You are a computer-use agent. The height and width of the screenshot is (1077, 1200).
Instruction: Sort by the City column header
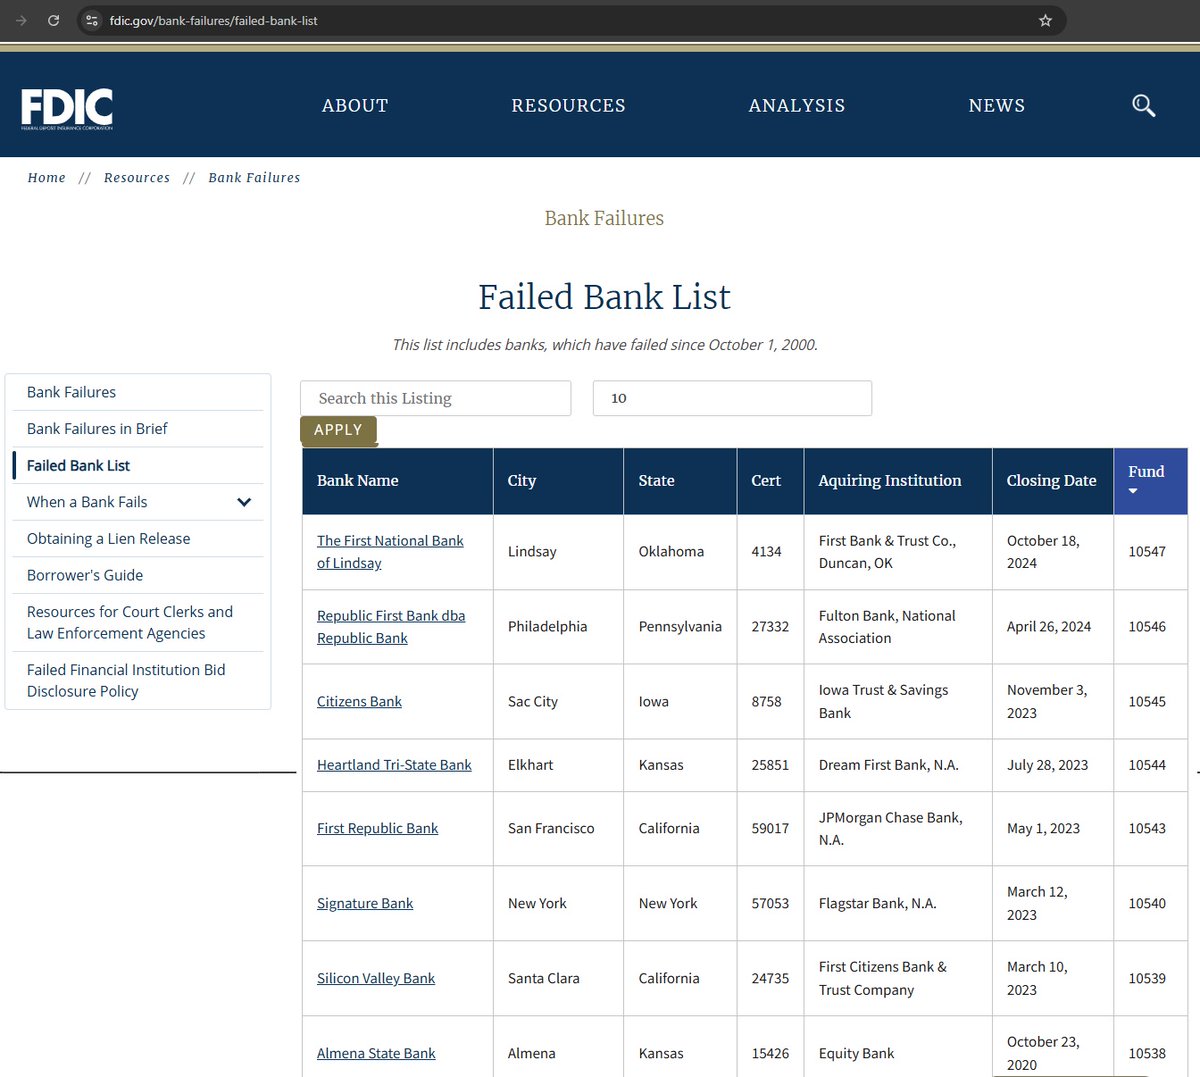pyautogui.click(x=558, y=481)
